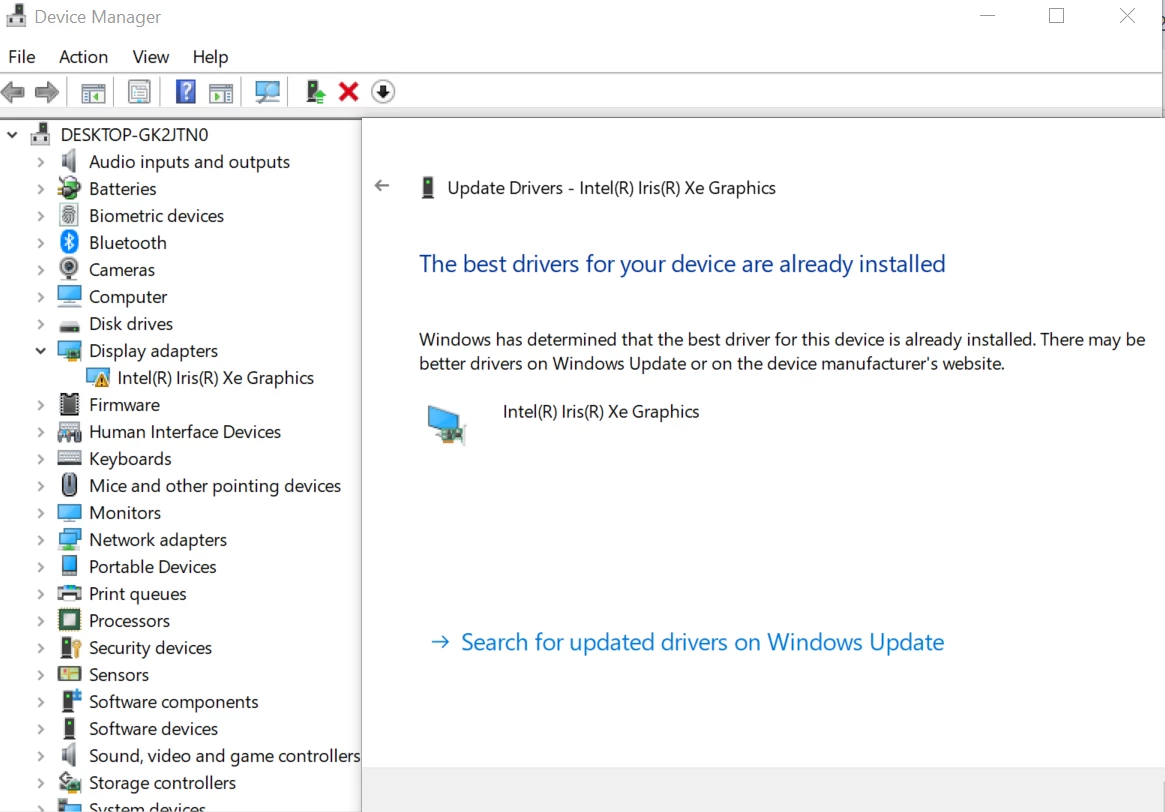The height and width of the screenshot is (812, 1165).
Task: Click the Cameras category icon
Action: point(69,269)
